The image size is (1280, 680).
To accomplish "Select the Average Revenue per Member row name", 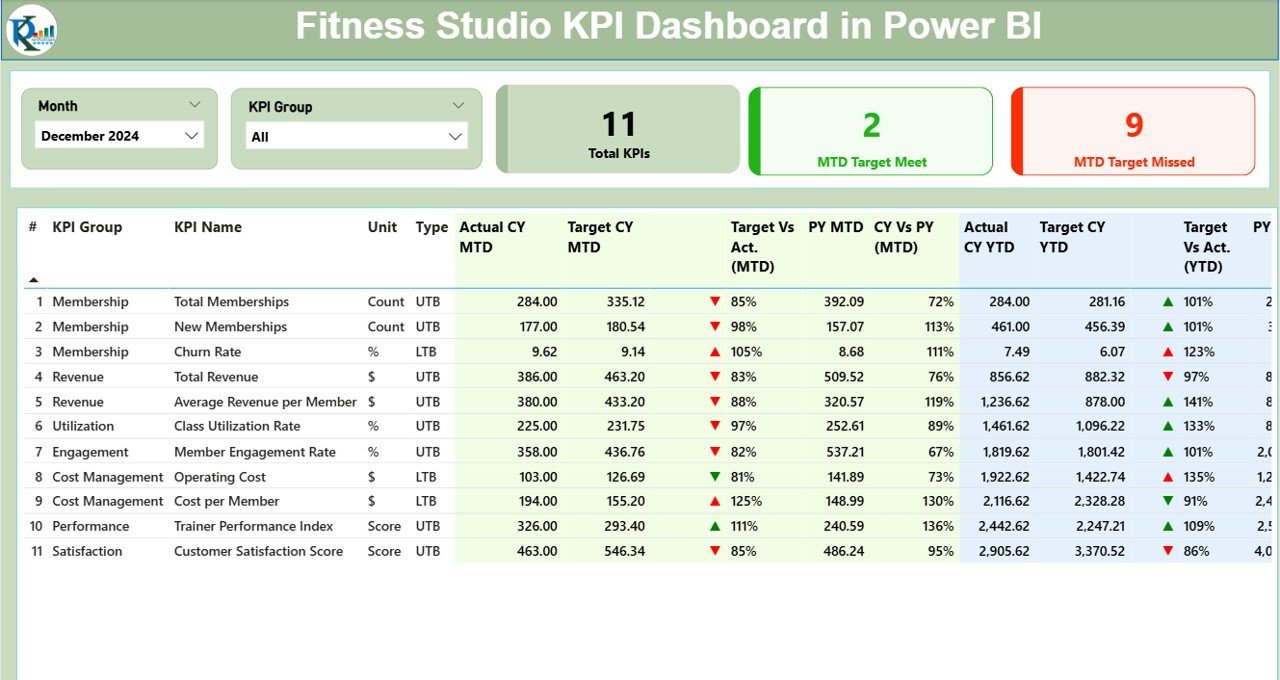I will [x=265, y=401].
